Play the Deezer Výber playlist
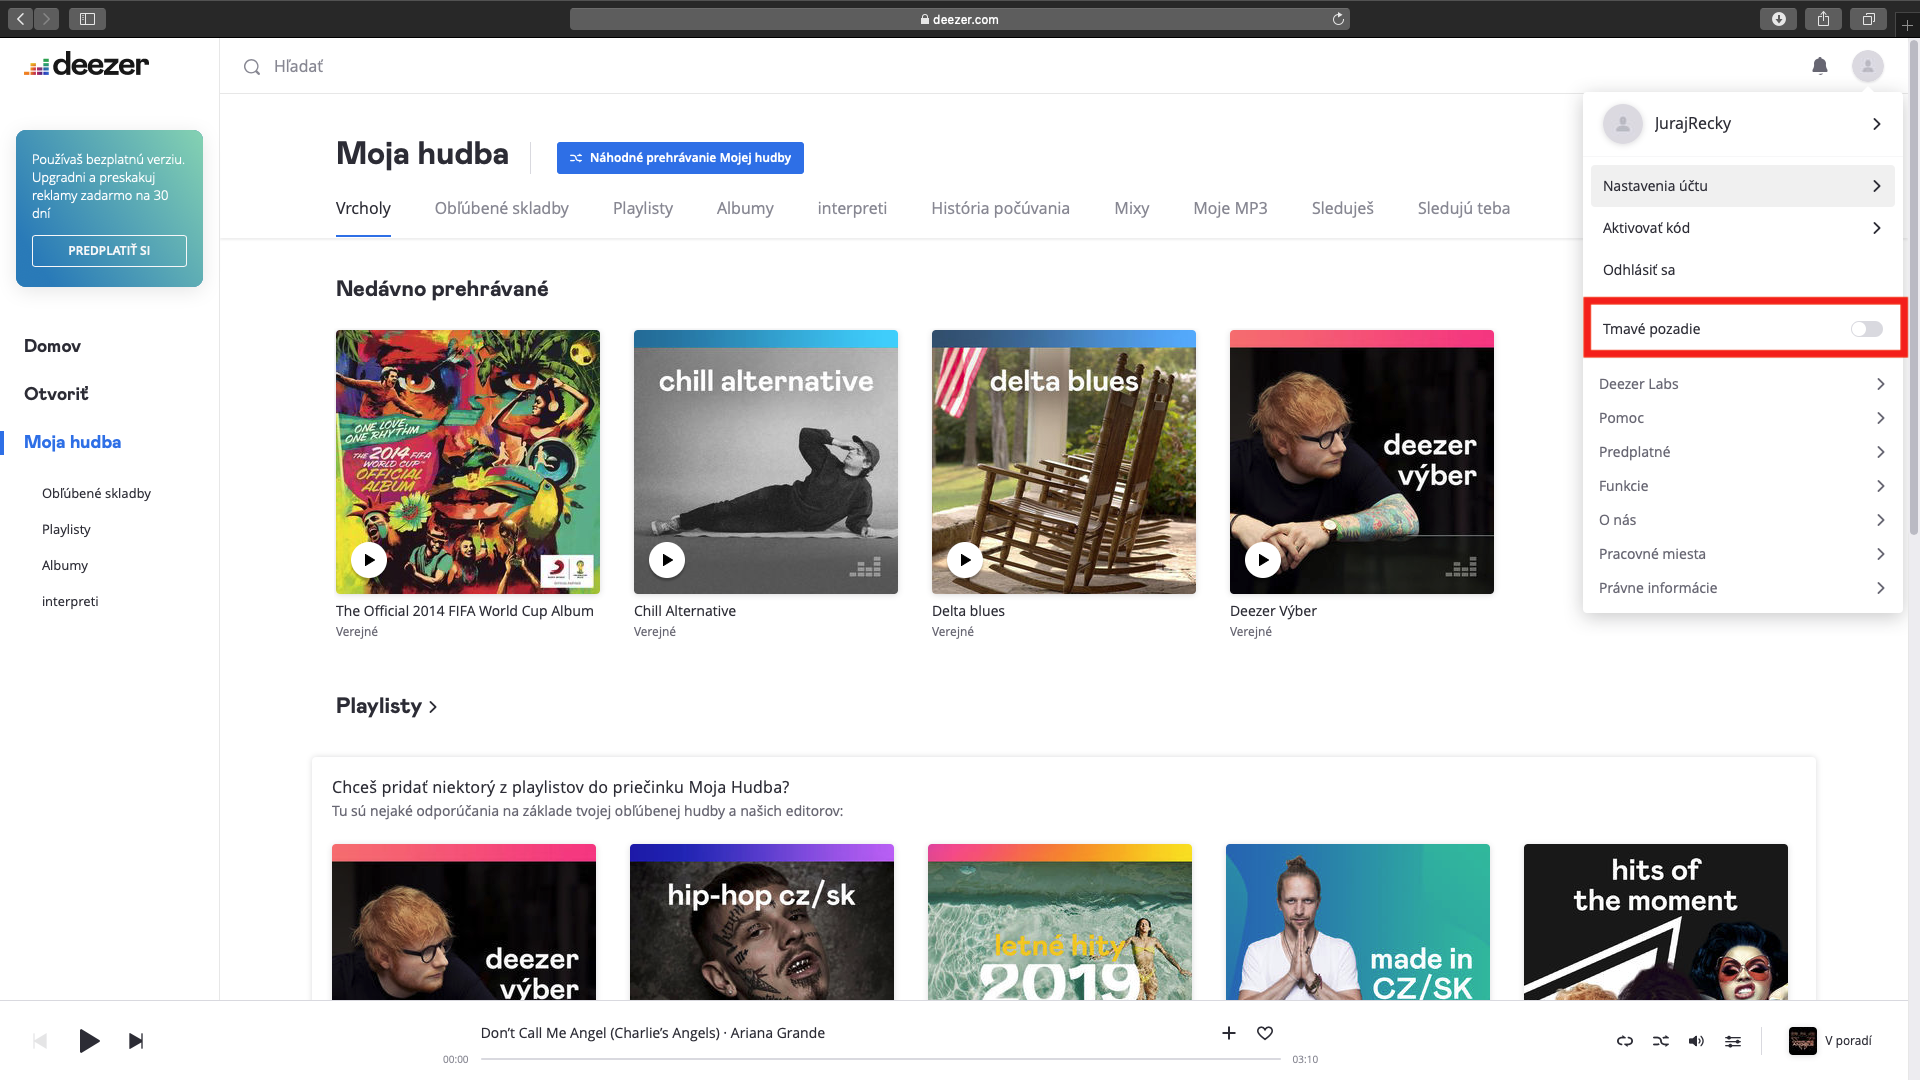 pyautogui.click(x=1263, y=560)
